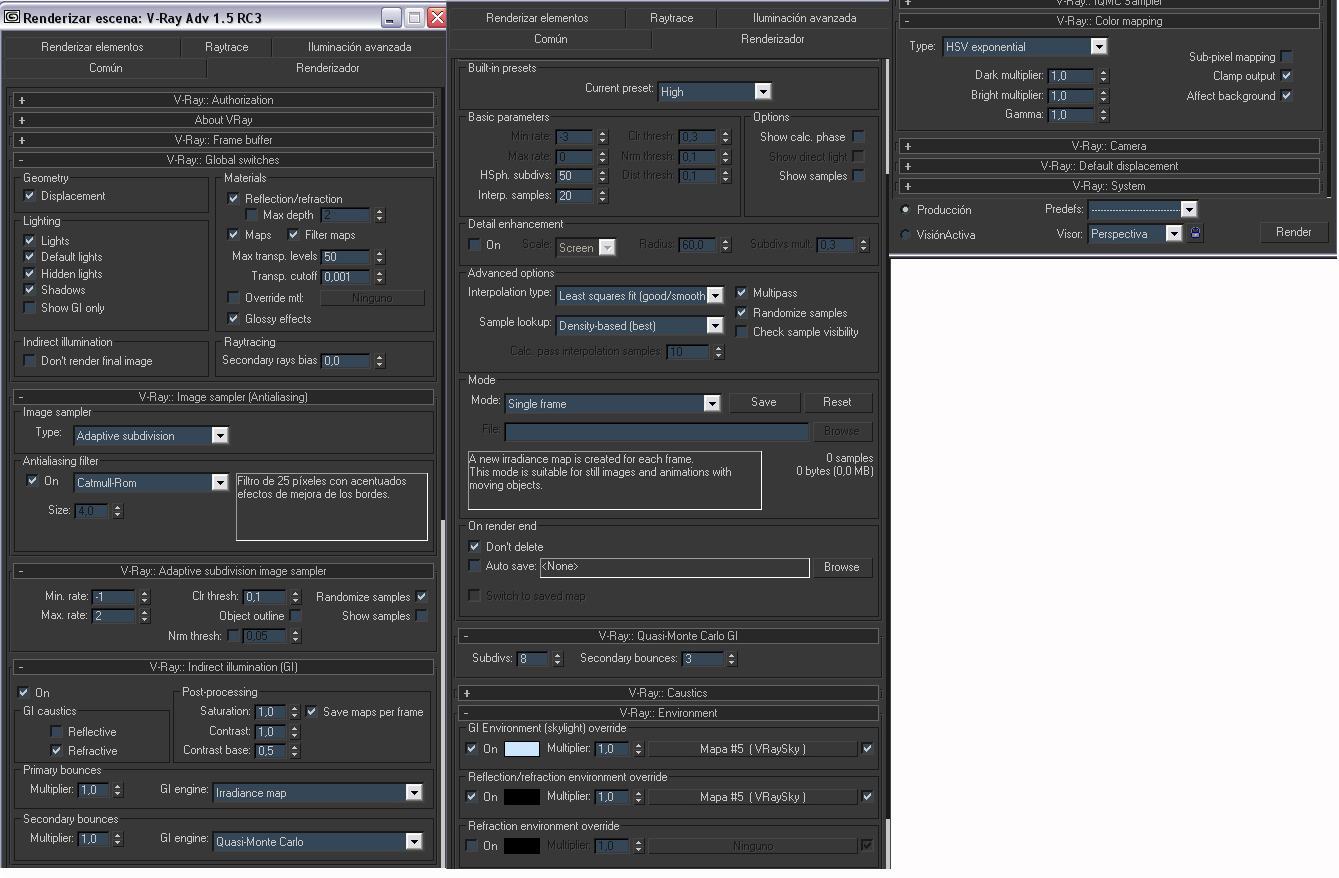Open Reflection/refraction environment color swatch
1339x878 pixels.
(522, 797)
